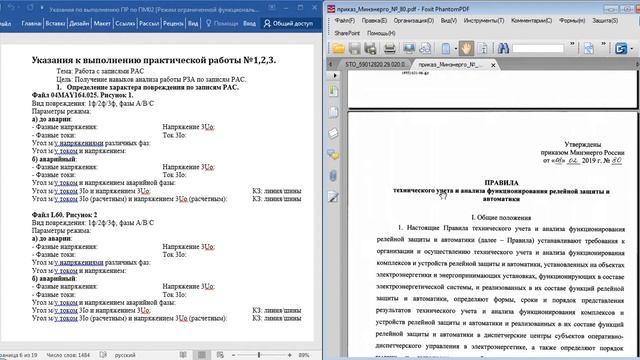Open the Вид ribbon tab in Word
This screenshot has width=640, height=360.
tap(193, 24)
